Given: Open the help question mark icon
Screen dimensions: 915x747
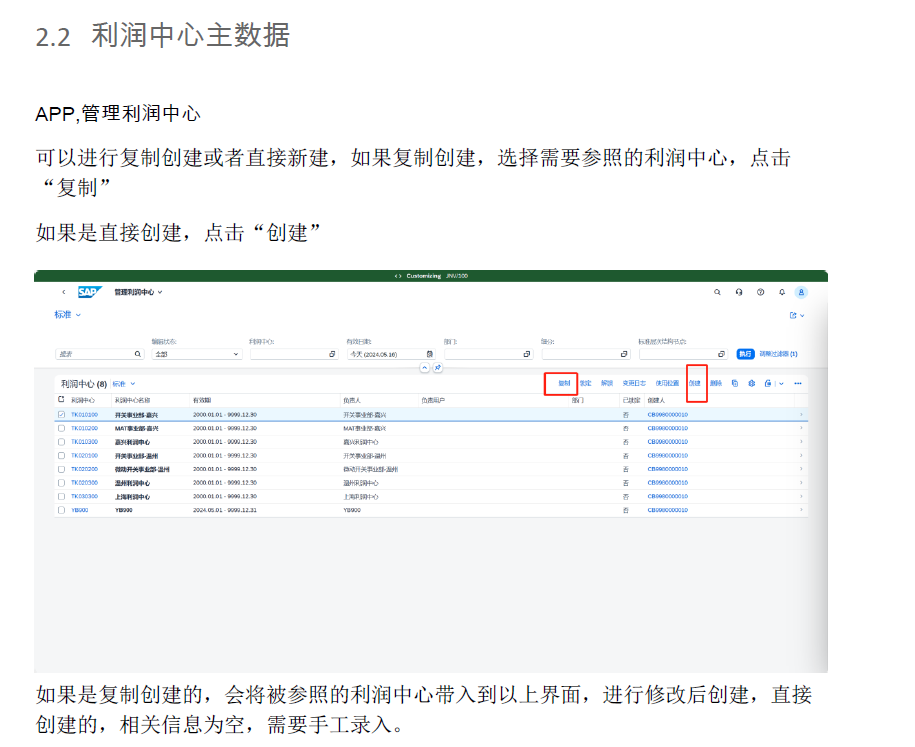Looking at the screenshot, I should 760,292.
